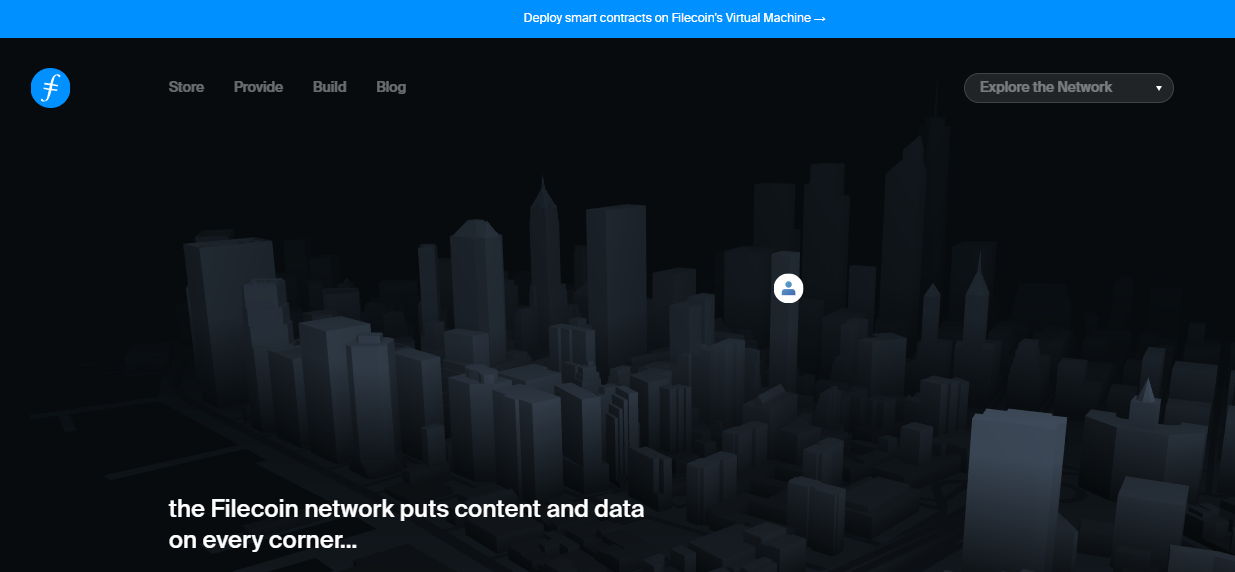Open the Store menu item
This screenshot has width=1235, height=572.
point(186,87)
